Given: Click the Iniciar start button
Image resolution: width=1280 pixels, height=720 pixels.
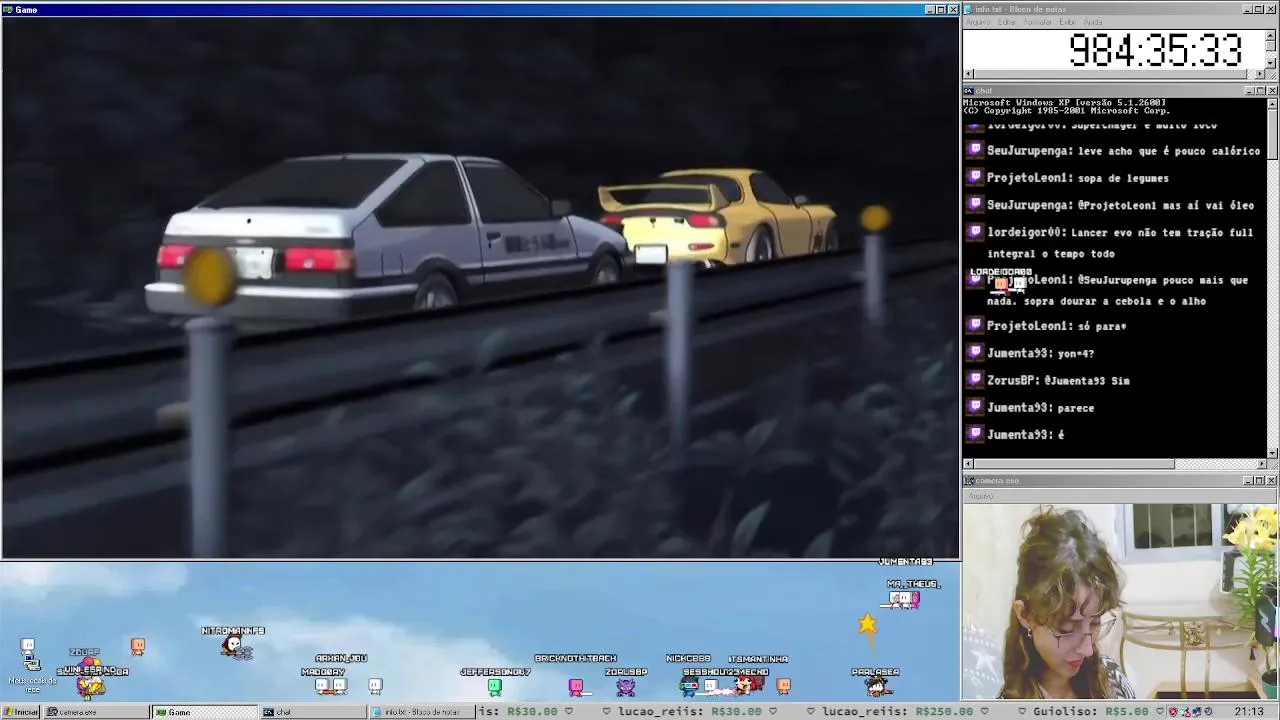Looking at the screenshot, I should coord(20,712).
